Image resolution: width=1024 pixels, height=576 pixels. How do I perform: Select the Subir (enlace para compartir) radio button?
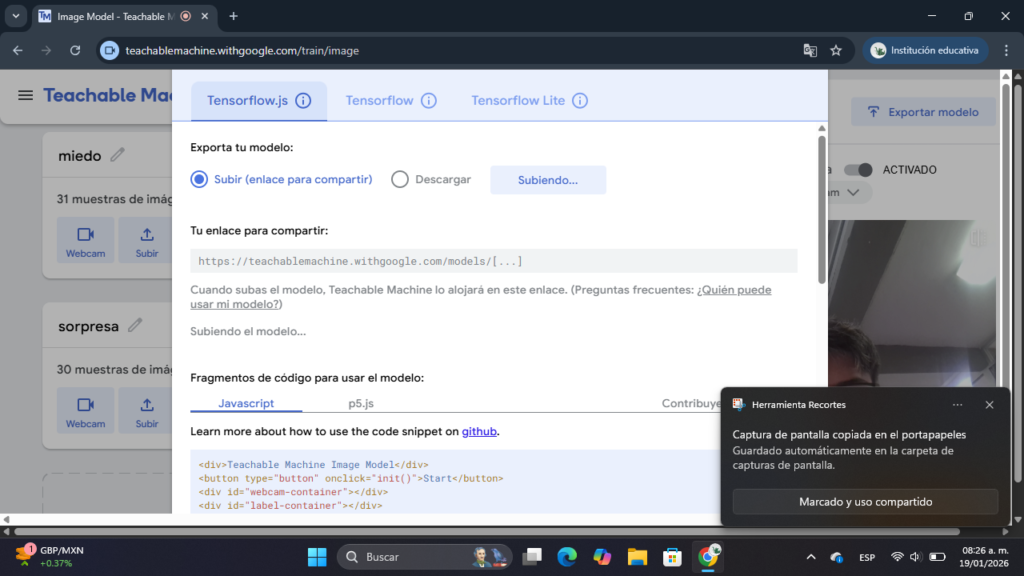click(199, 180)
